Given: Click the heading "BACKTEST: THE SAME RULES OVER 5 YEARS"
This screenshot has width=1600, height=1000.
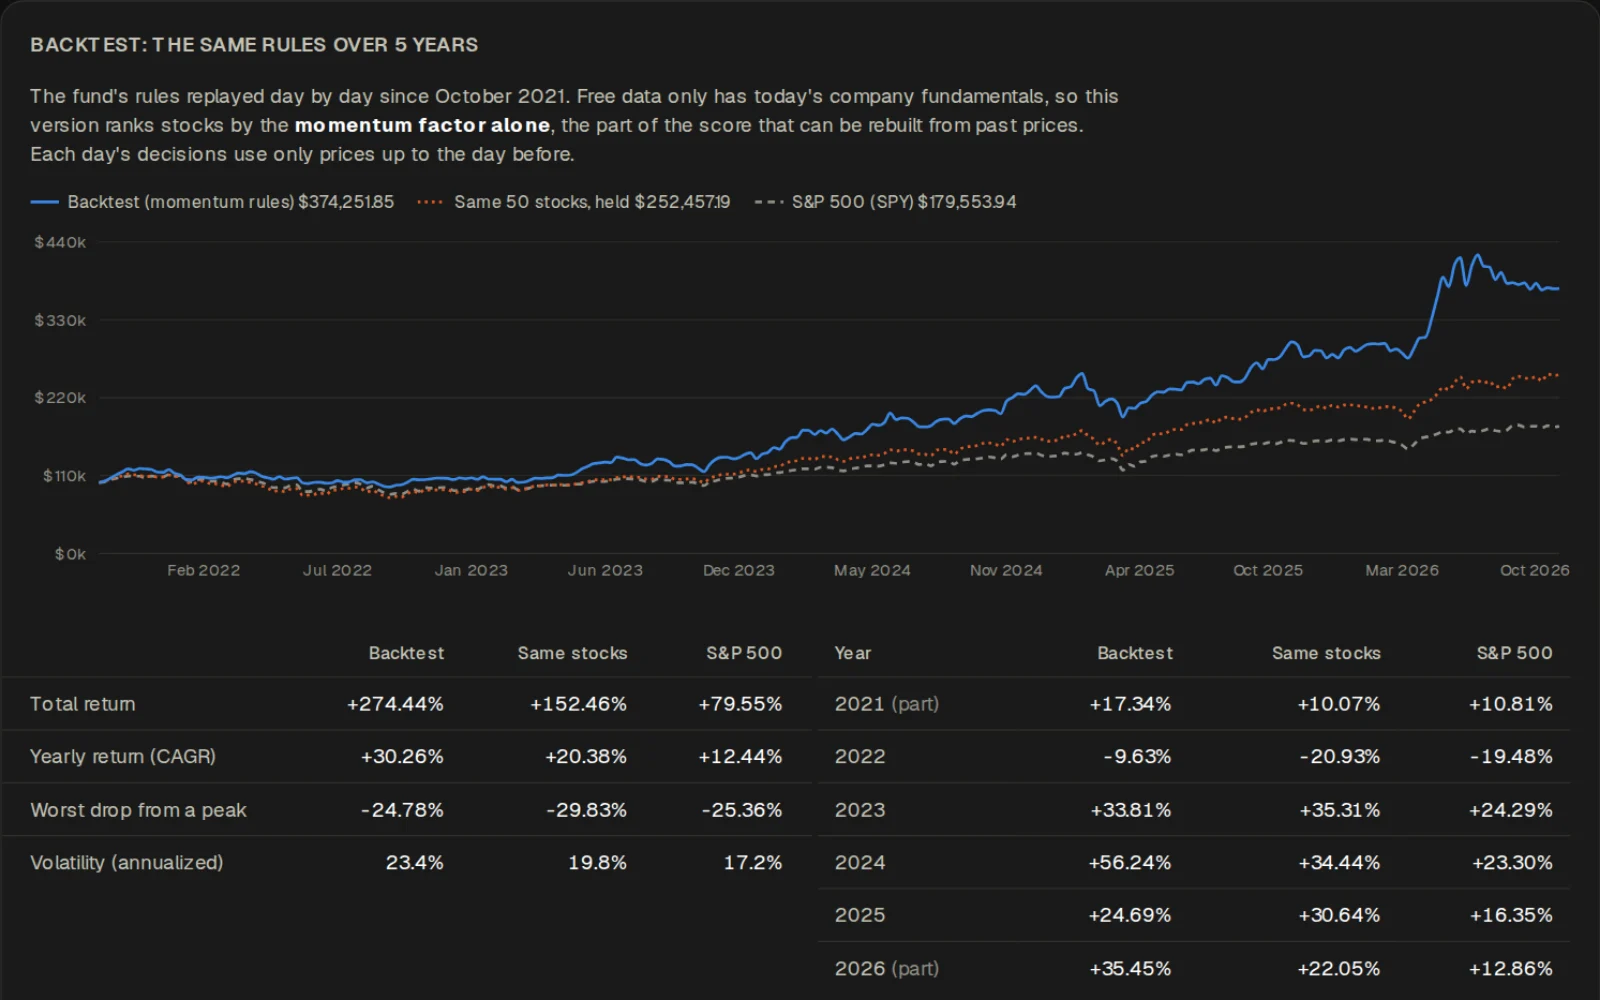Looking at the screenshot, I should (x=254, y=45).
